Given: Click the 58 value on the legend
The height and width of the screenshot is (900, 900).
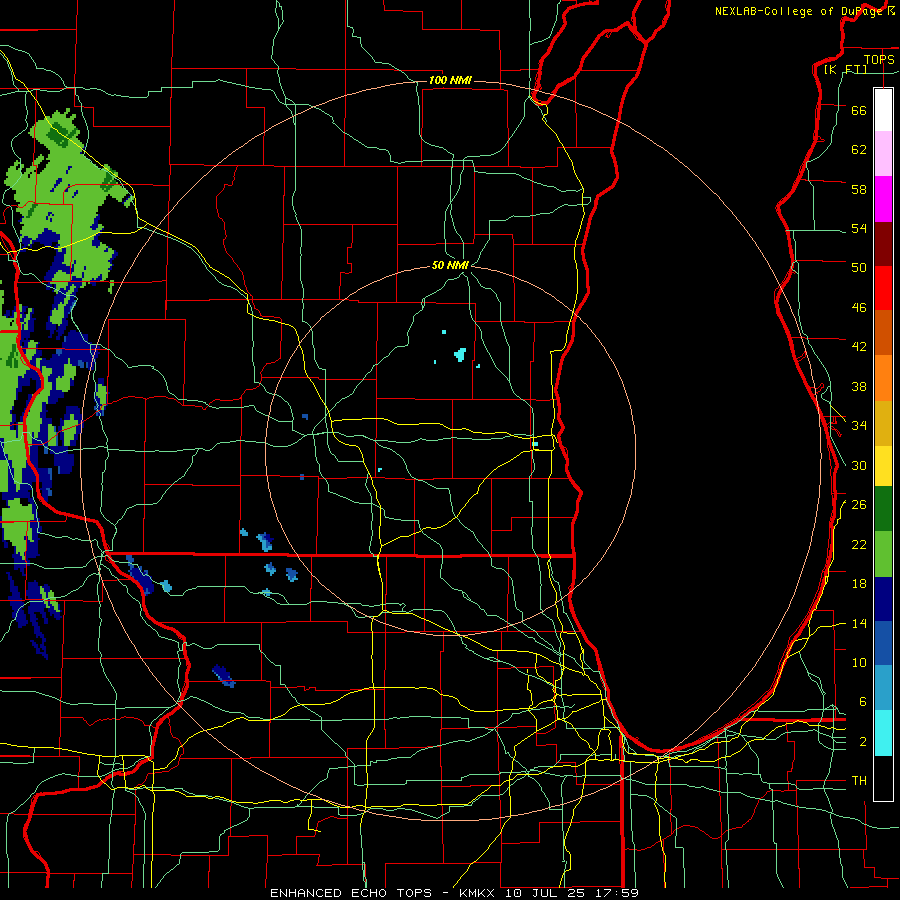Looking at the screenshot, I should (x=859, y=189).
